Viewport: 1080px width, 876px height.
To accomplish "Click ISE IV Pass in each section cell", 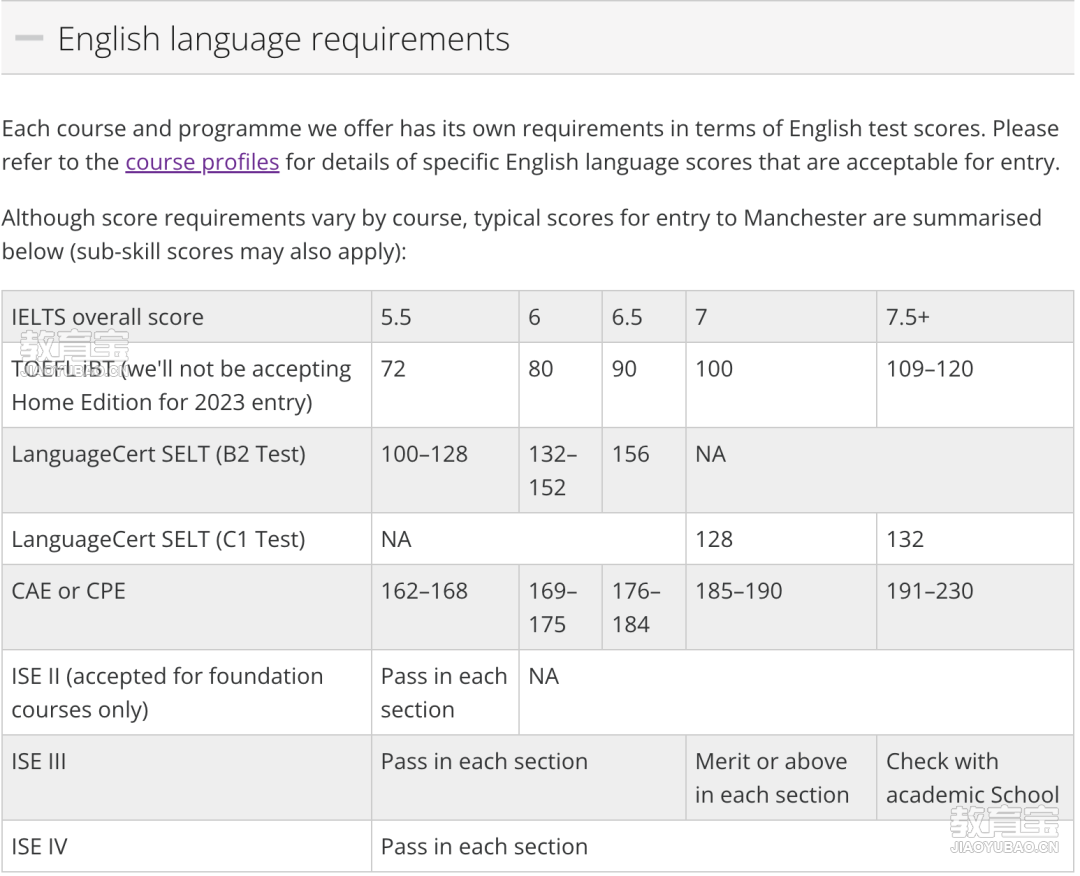I will (722, 846).
